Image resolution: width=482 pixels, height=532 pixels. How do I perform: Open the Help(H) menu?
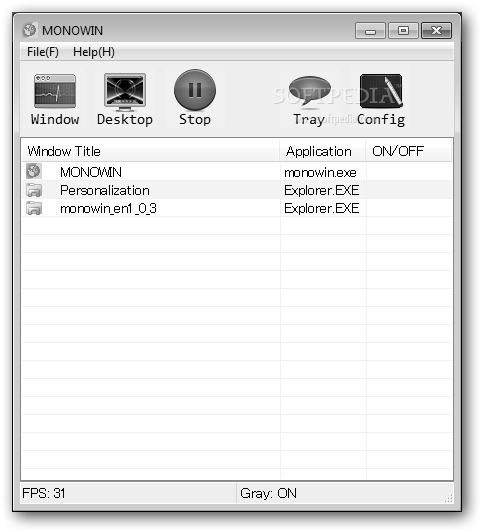(x=94, y=52)
